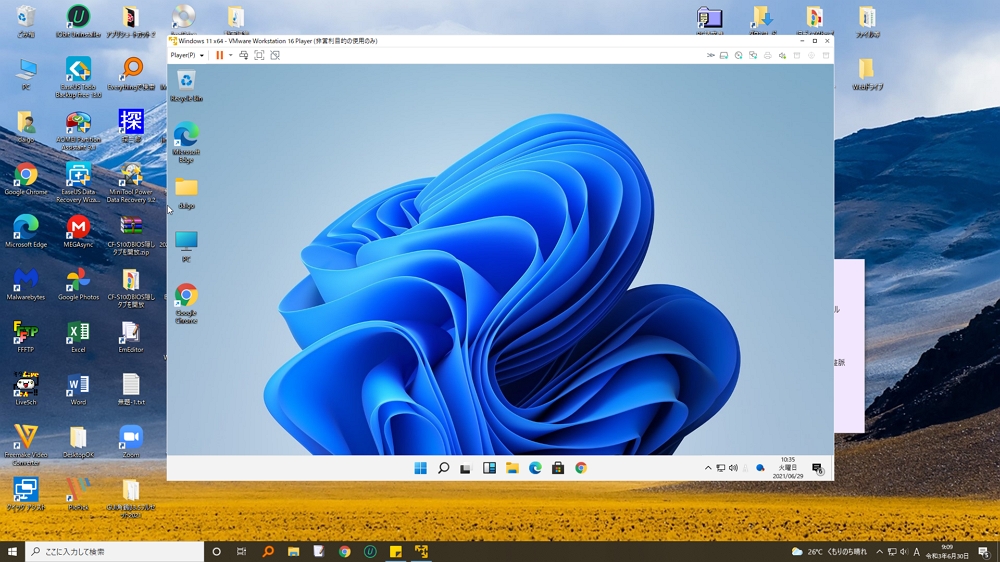Open Chrome on the host taskbar

[344, 552]
